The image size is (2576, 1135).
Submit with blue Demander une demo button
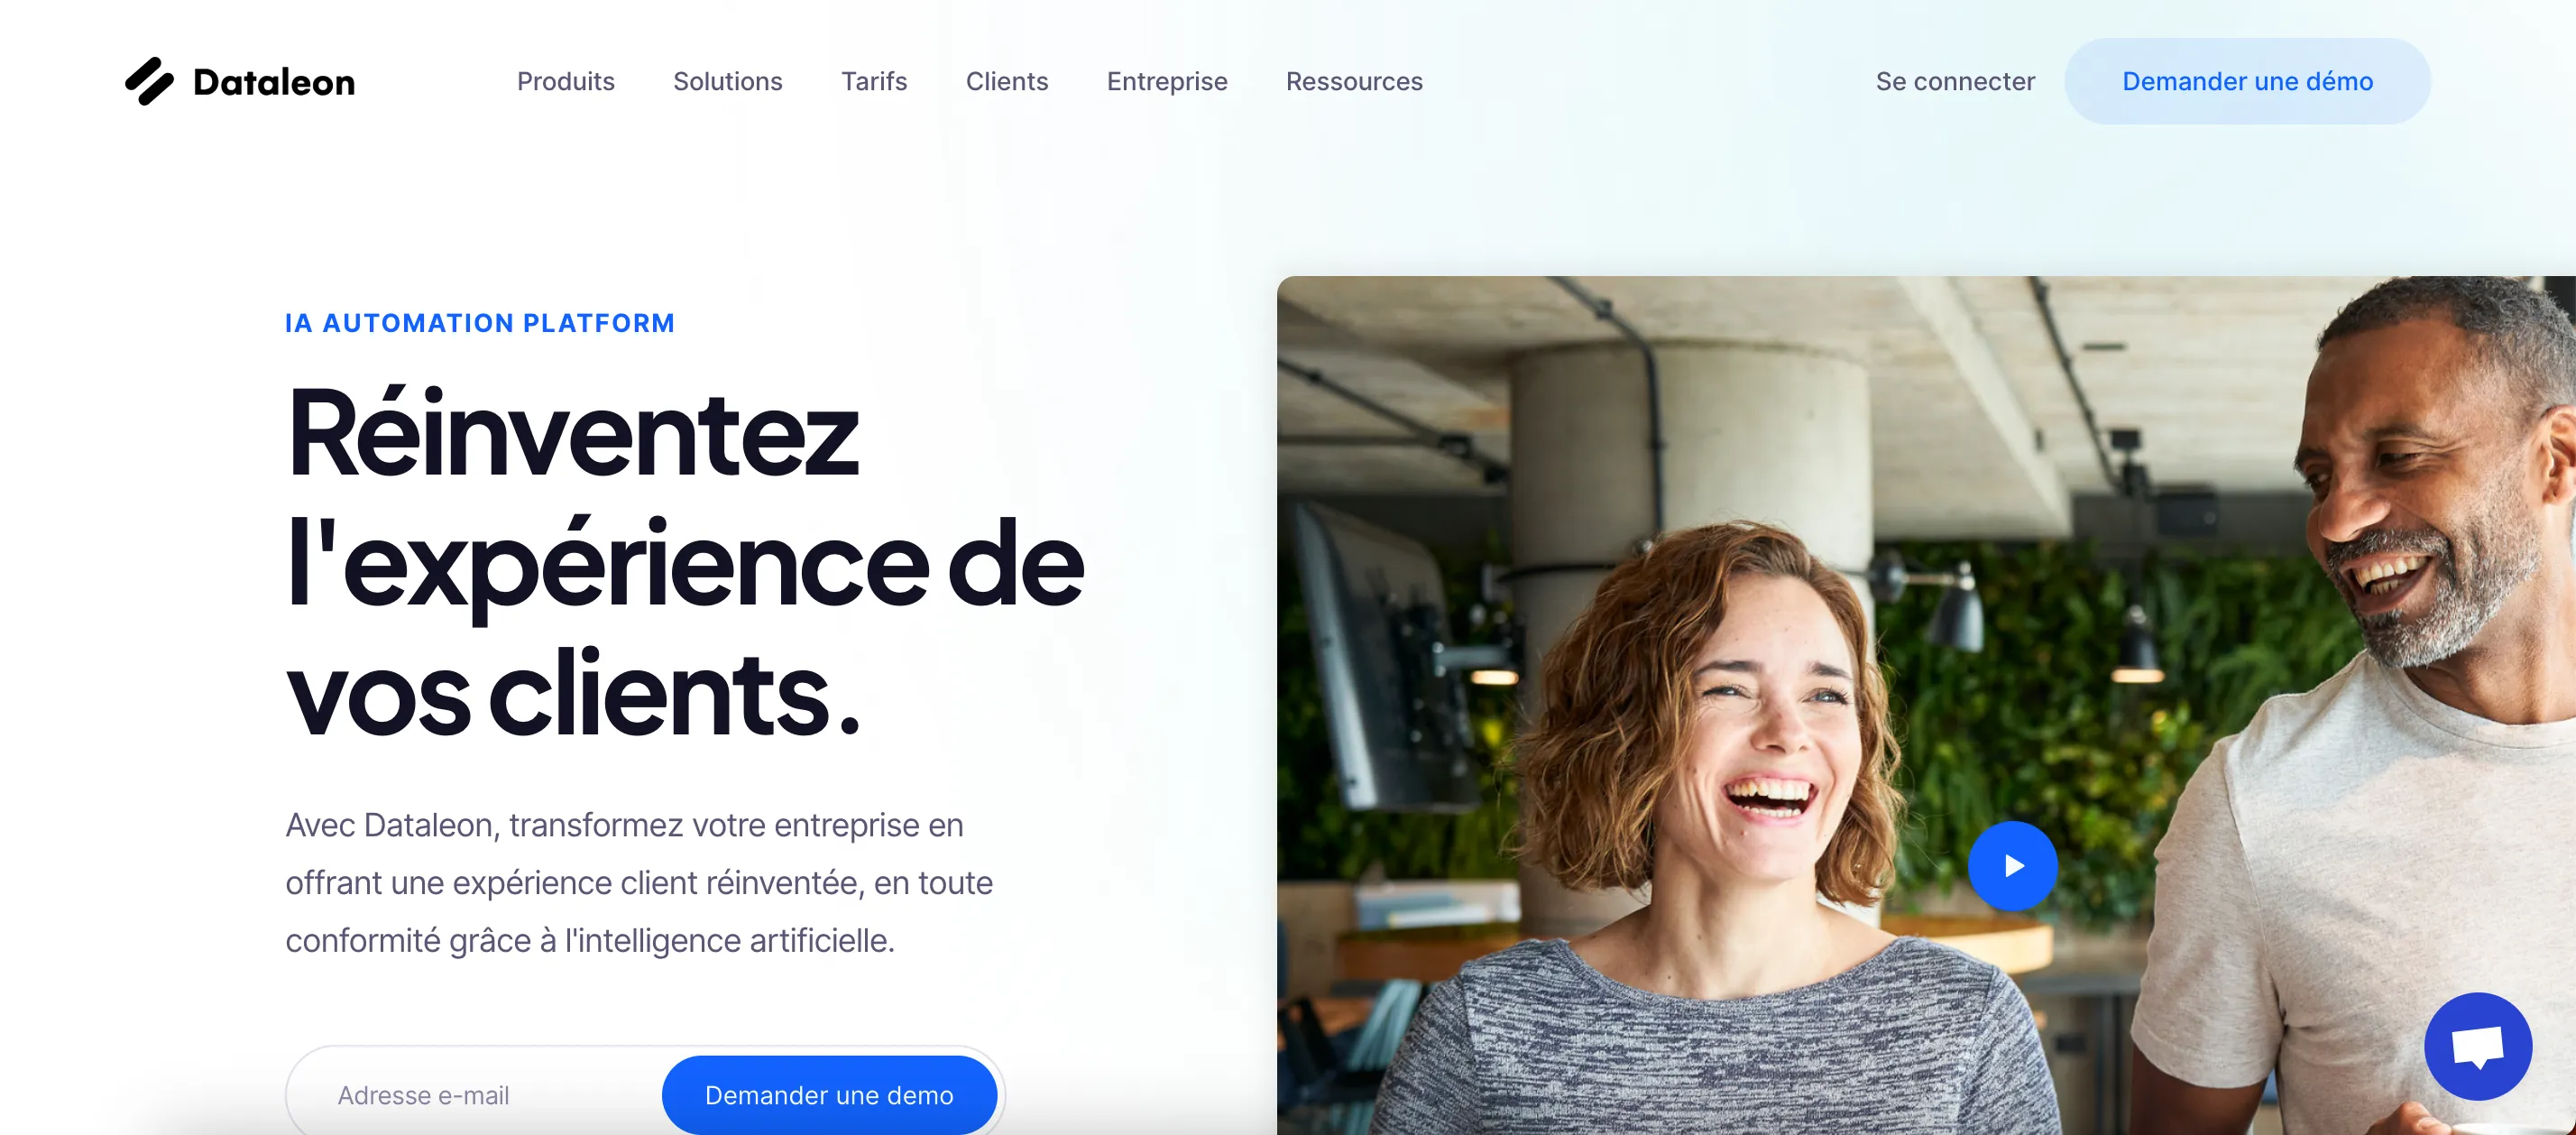tap(829, 1094)
